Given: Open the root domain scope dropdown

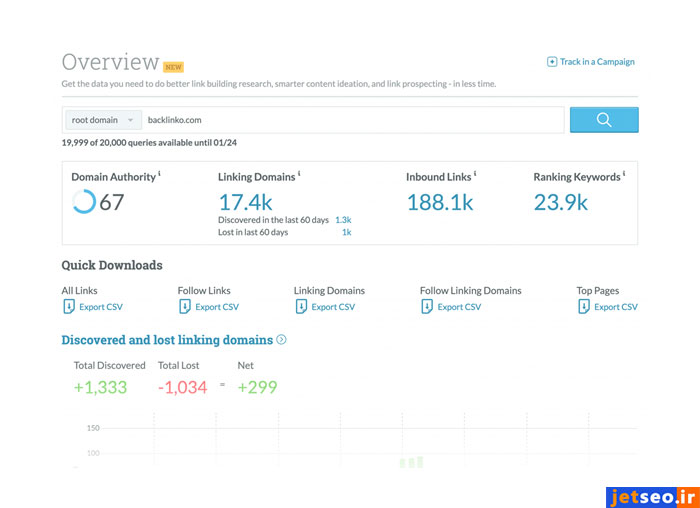Looking at the screenshot, I should coord(103,120).
